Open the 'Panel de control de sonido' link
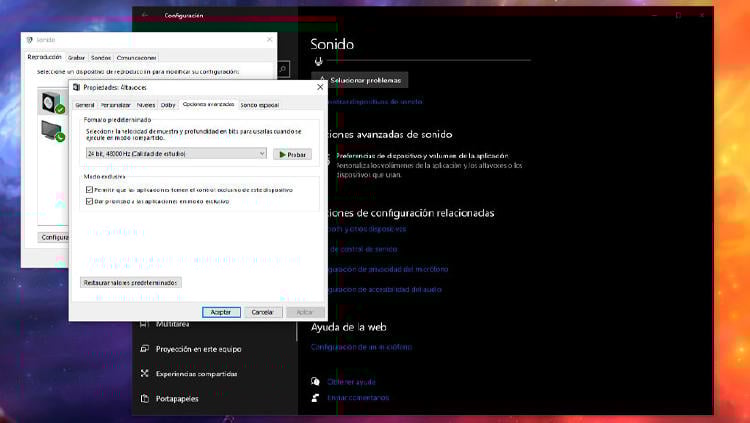750x423 pixels. coord(364,249)
